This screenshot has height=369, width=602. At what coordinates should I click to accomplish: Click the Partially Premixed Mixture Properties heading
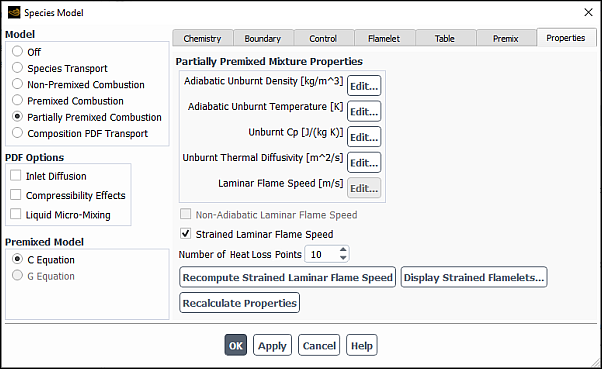[269, 61]
